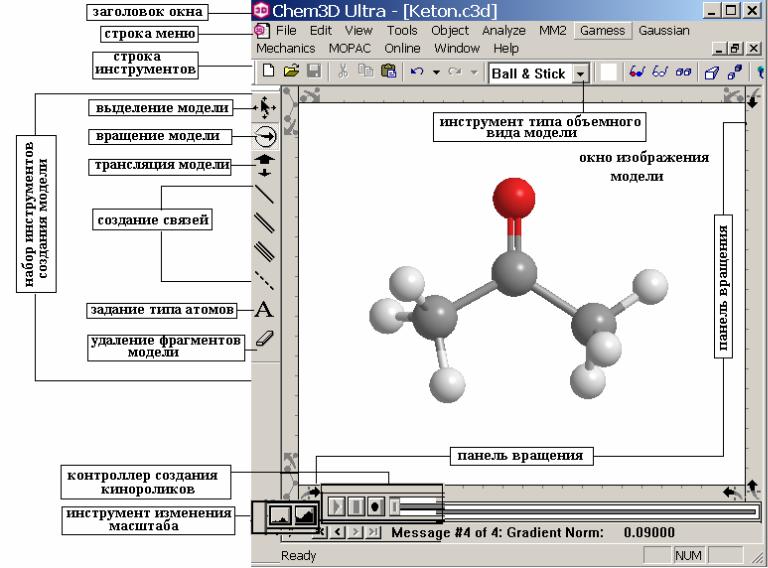
Task: Expand the Ball & Stick display type arrow
Action: [x=580, y=74]
